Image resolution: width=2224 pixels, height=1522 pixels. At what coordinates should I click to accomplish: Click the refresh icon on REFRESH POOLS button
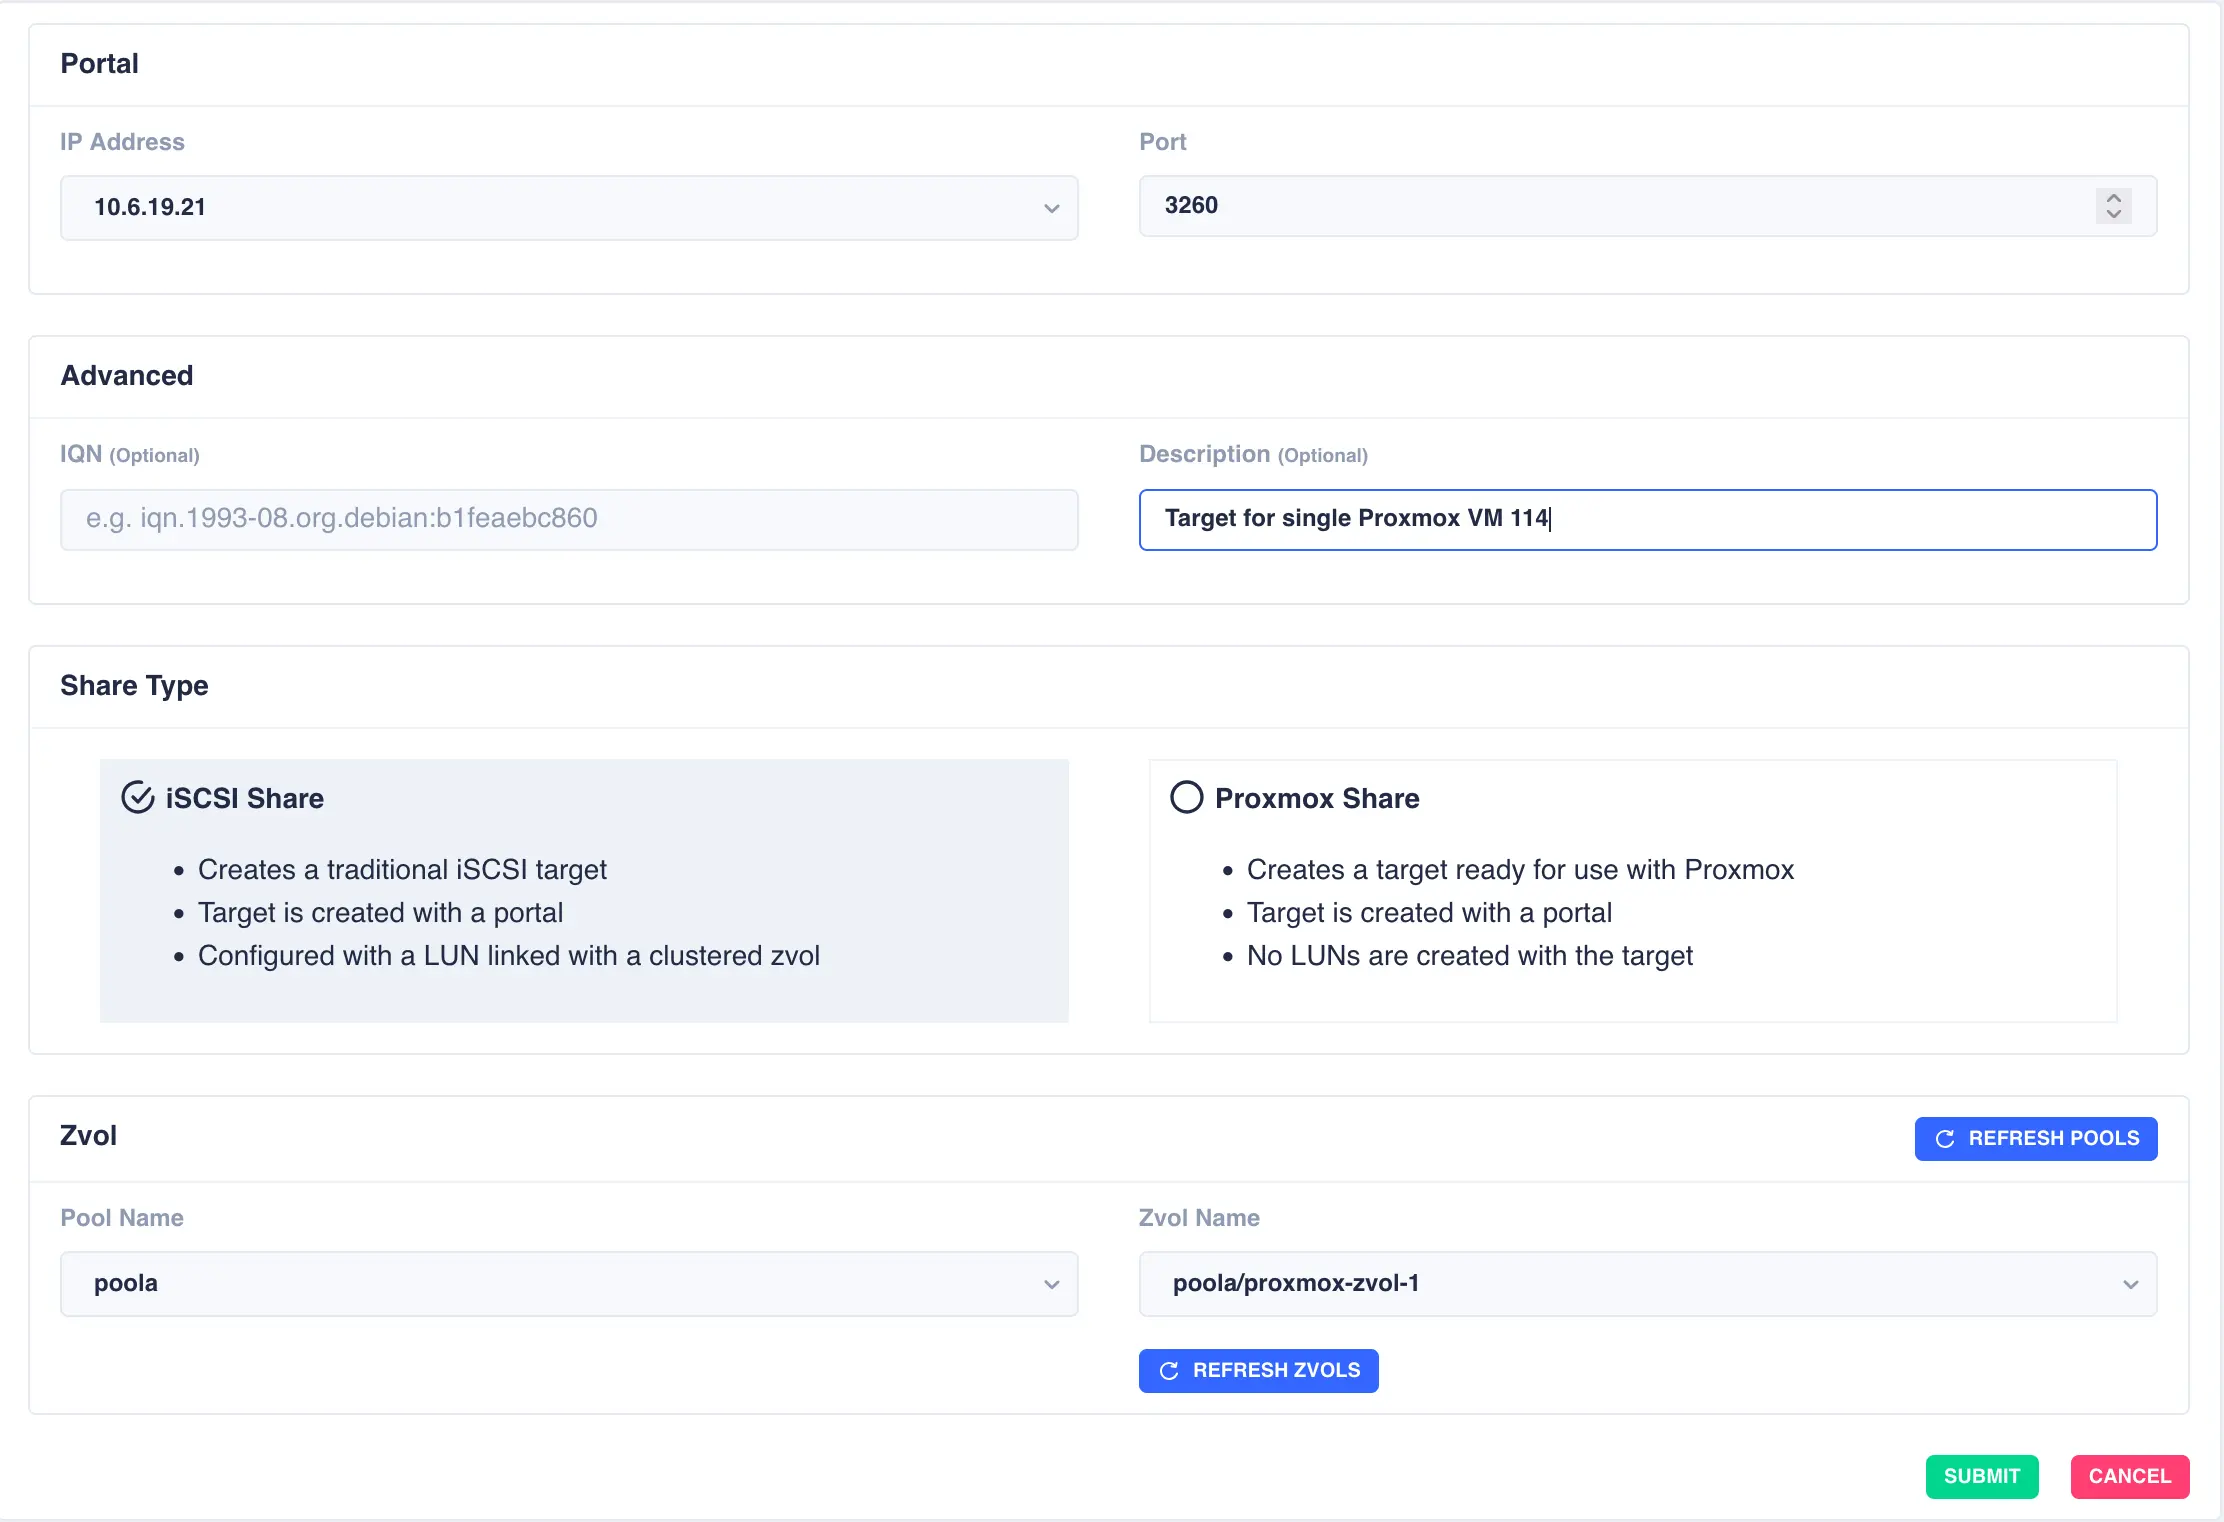click(1944, 1138)
